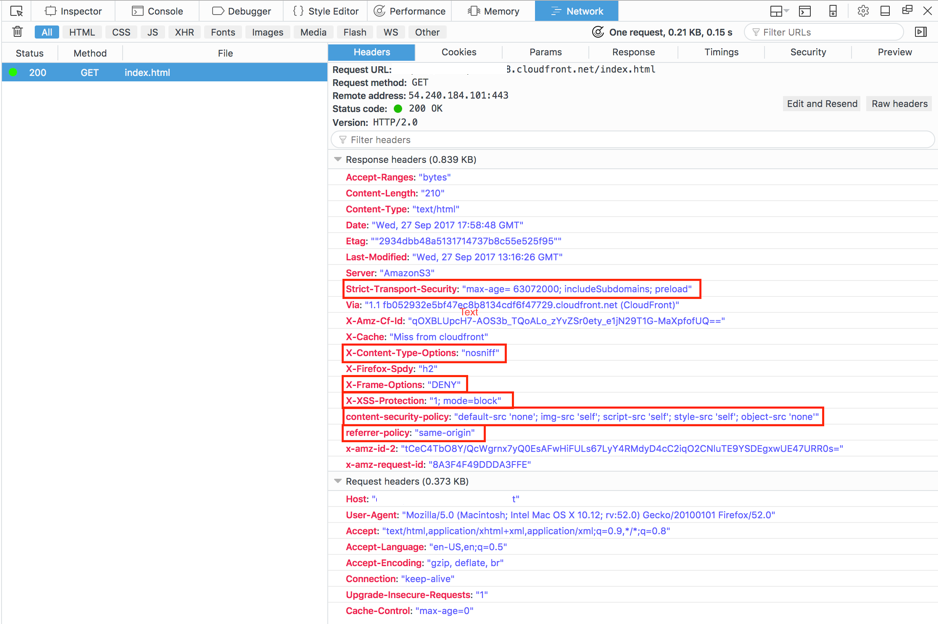The width and height of the screenshot is (938, 624).
Task: Select the element picker tool
Action: [15, 12]
